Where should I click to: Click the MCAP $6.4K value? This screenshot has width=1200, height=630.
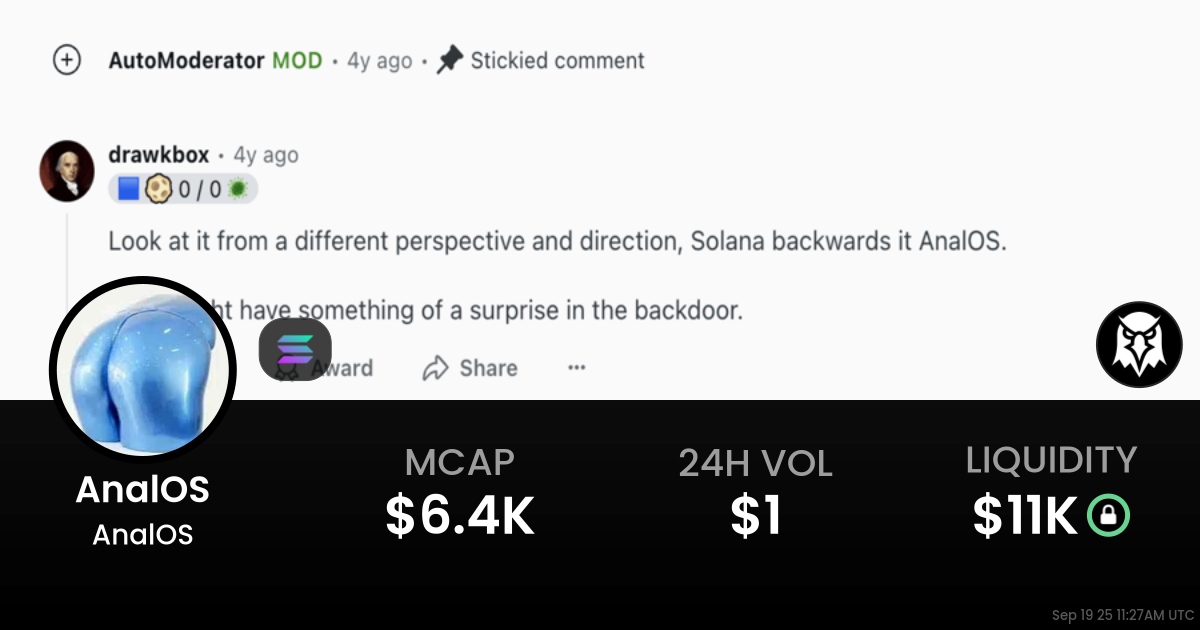pyautogui.click(x=460, y=516)
